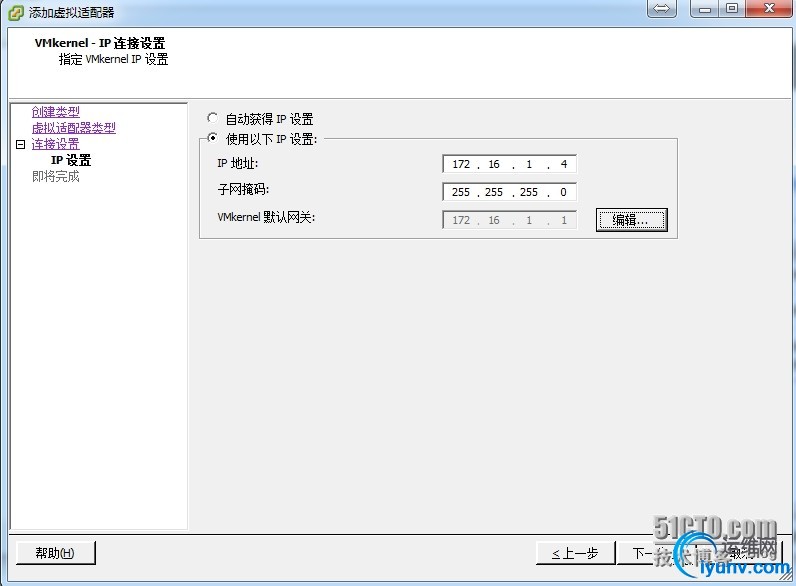Click the first octet 172 of IP address
The height and width of the screenshot is (586, 796).
[461, 164]
